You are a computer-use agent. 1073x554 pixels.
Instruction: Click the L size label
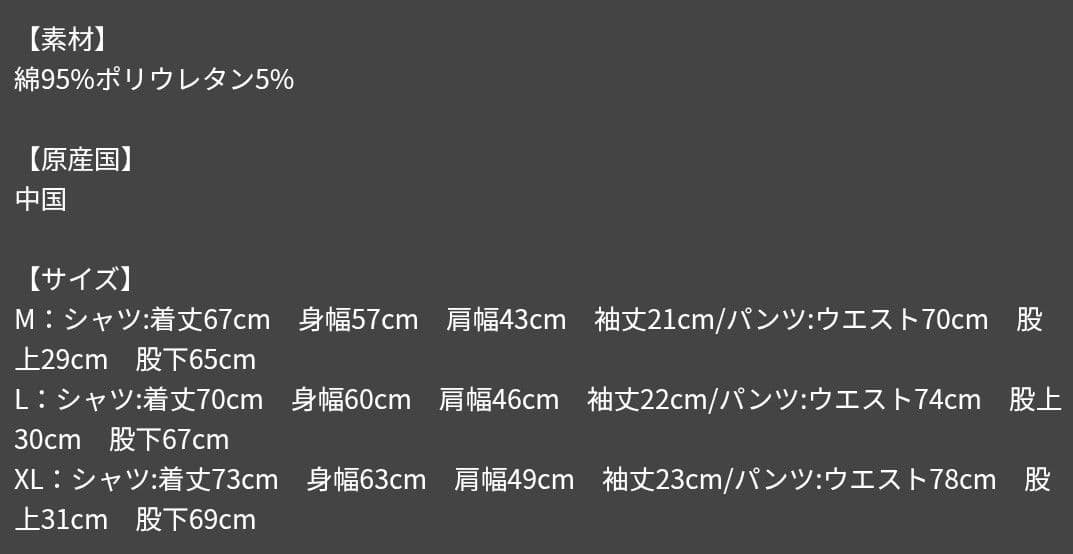pyautogui.click(x=21, y=400)
